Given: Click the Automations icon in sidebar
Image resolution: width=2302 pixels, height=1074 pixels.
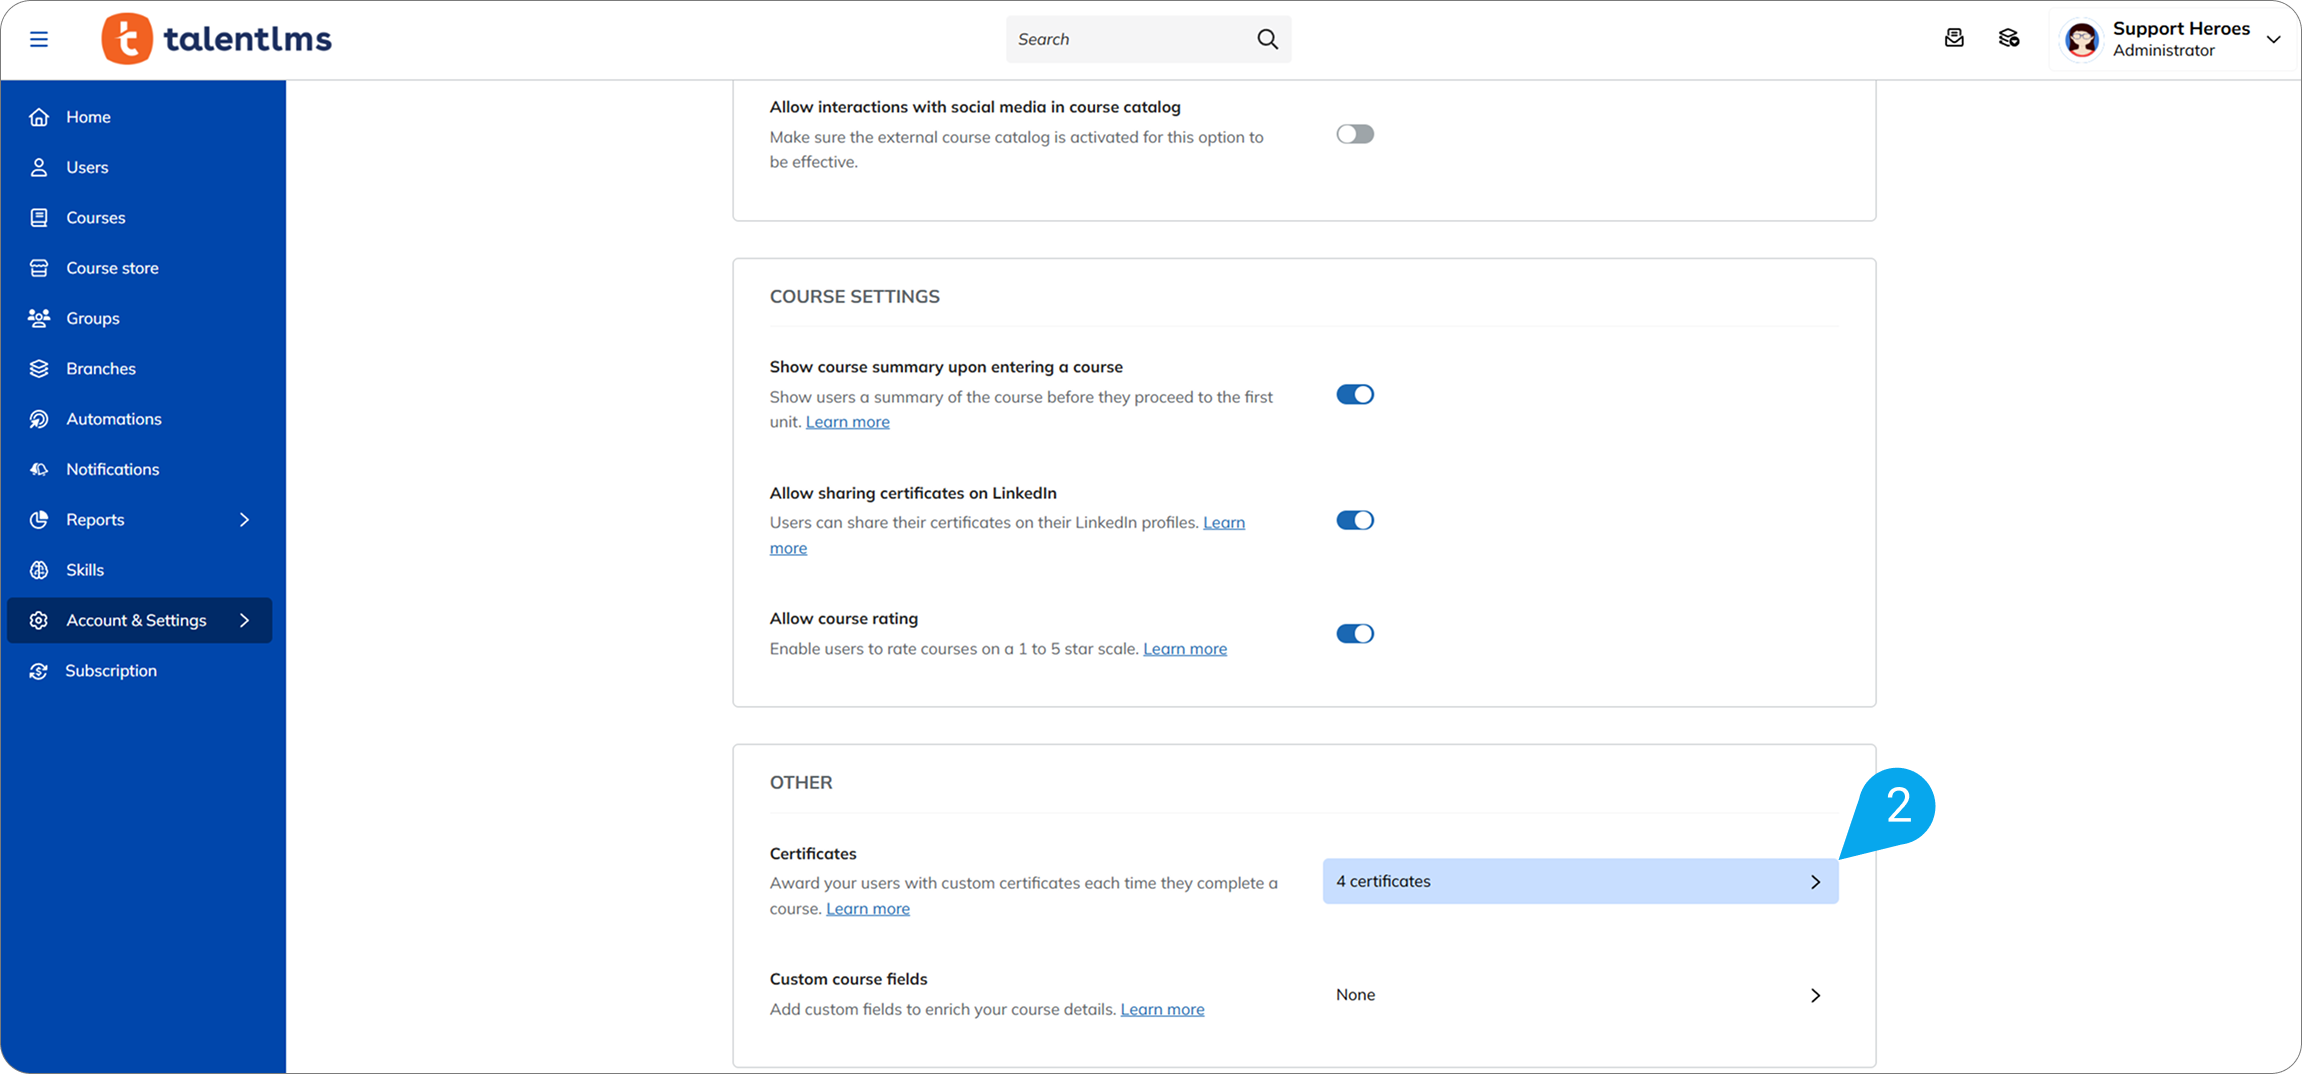Looking at the screenshot, I should pyautogui.click(x=39, y=419).
